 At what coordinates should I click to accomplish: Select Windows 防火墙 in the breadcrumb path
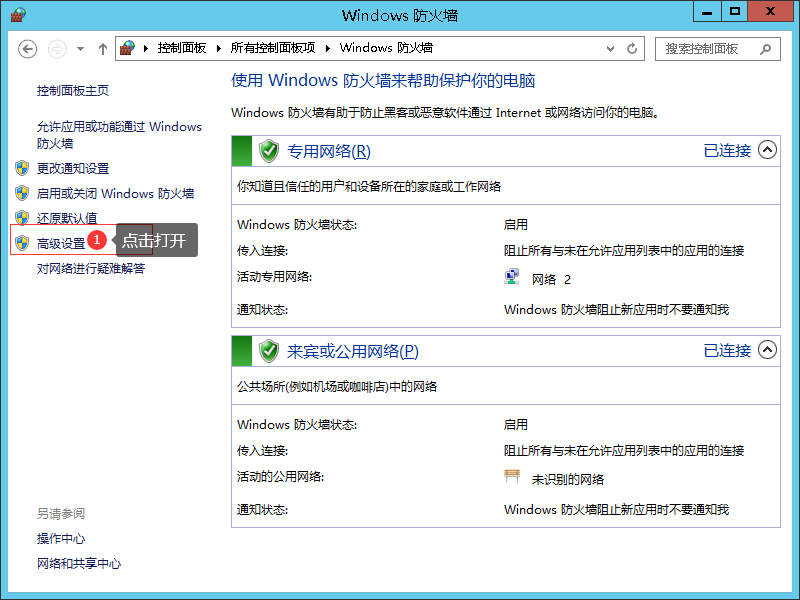tap(386, 48)
